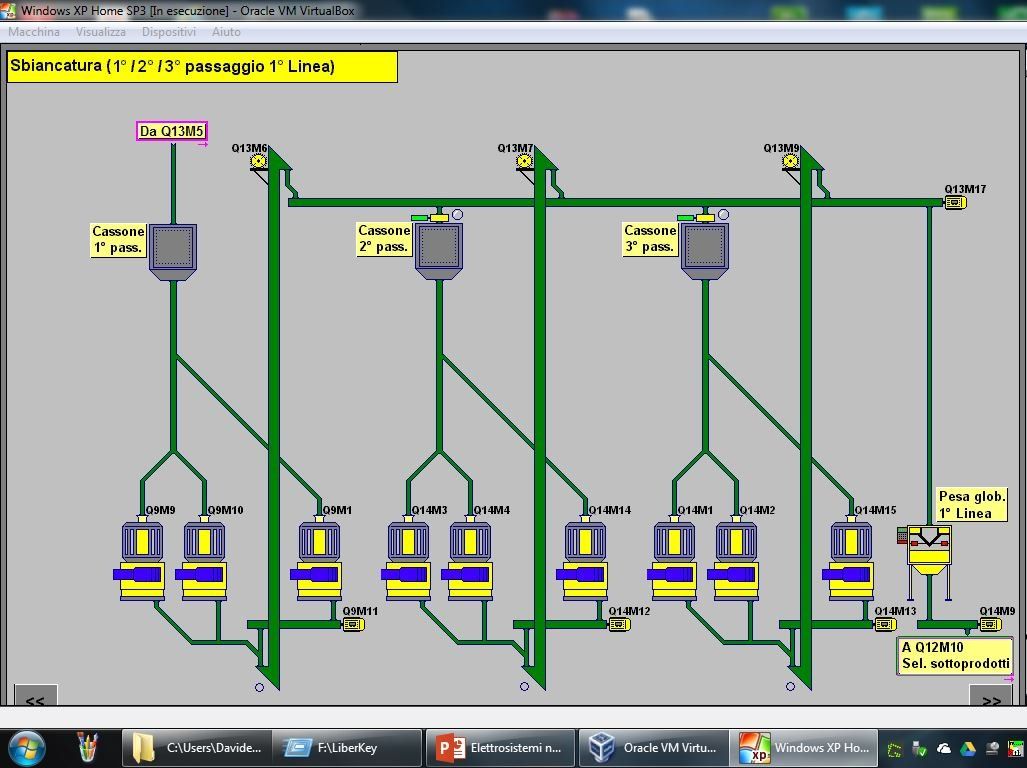Select the Q13M17 conveyor motor icon

click(x=955, y=203)
